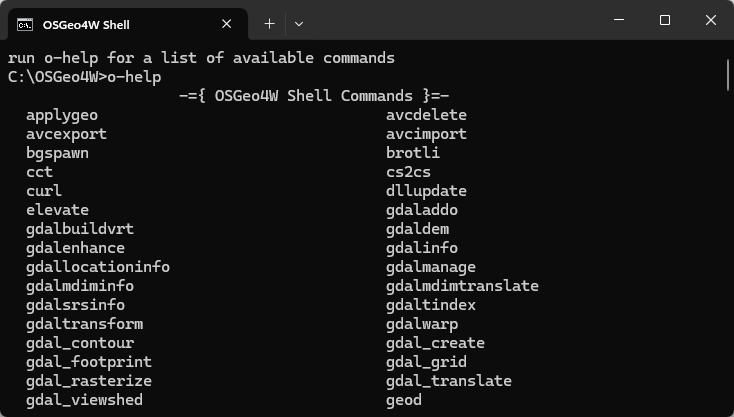This screenshot has height=417, width=734.
Task: Minimize the terminal window
Action: pyautogui.click(x=620, y=21)
